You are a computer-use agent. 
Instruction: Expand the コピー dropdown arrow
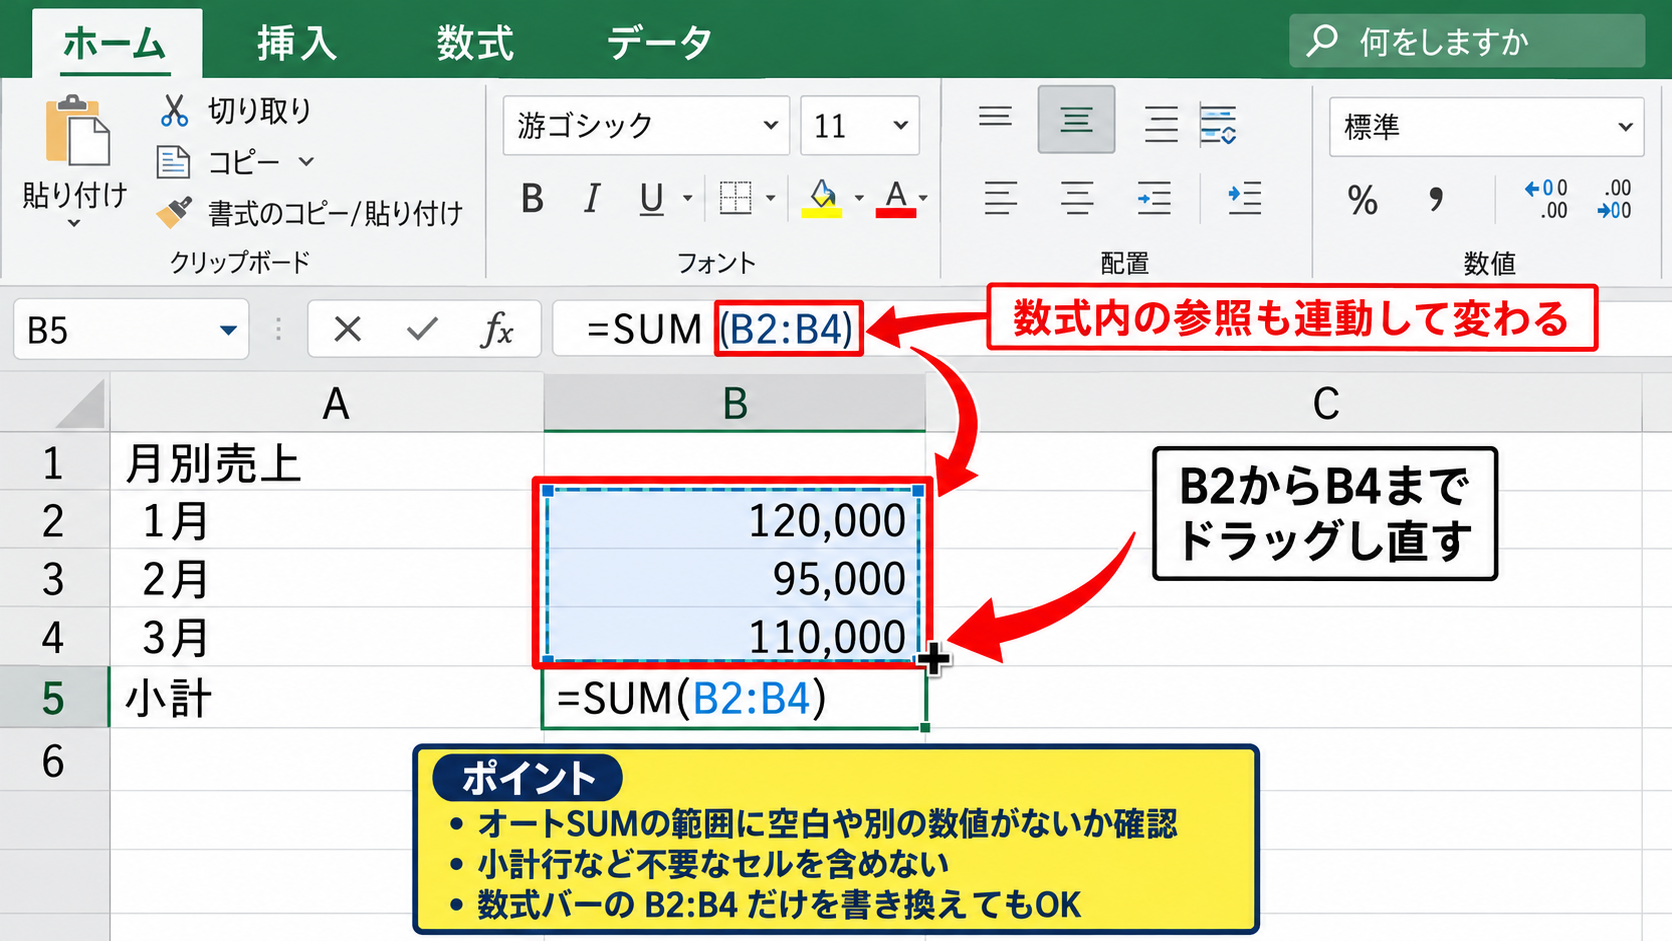(x=306, y=161)
